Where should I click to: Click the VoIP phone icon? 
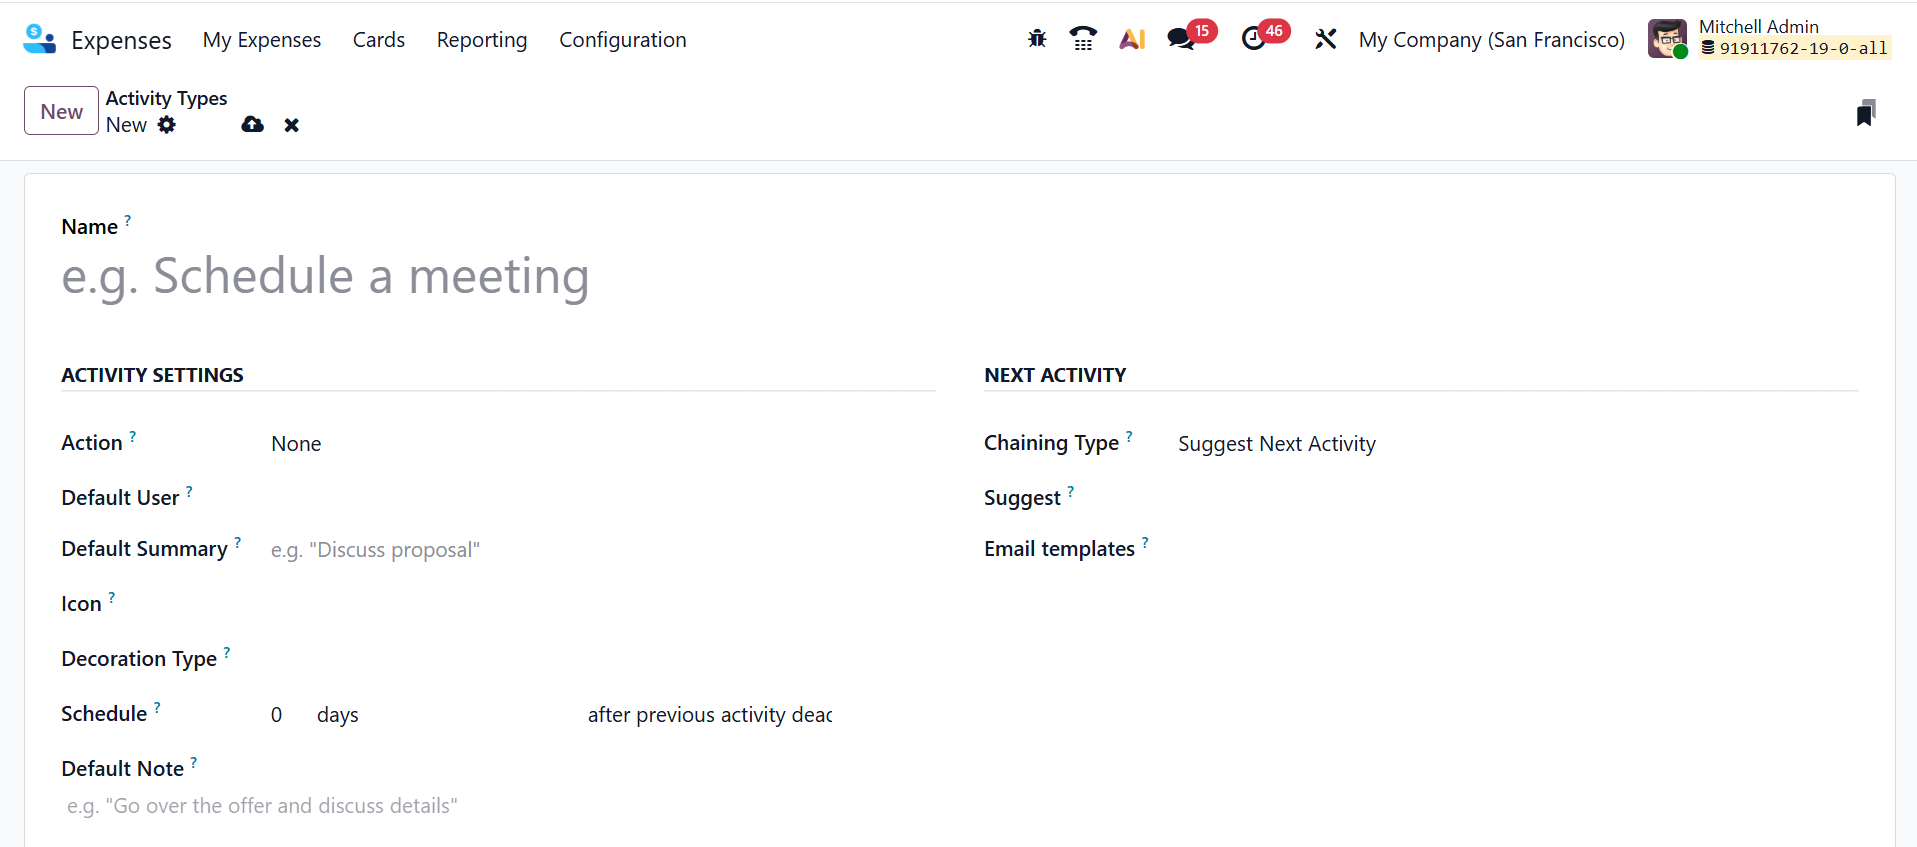click(1083, 39)
